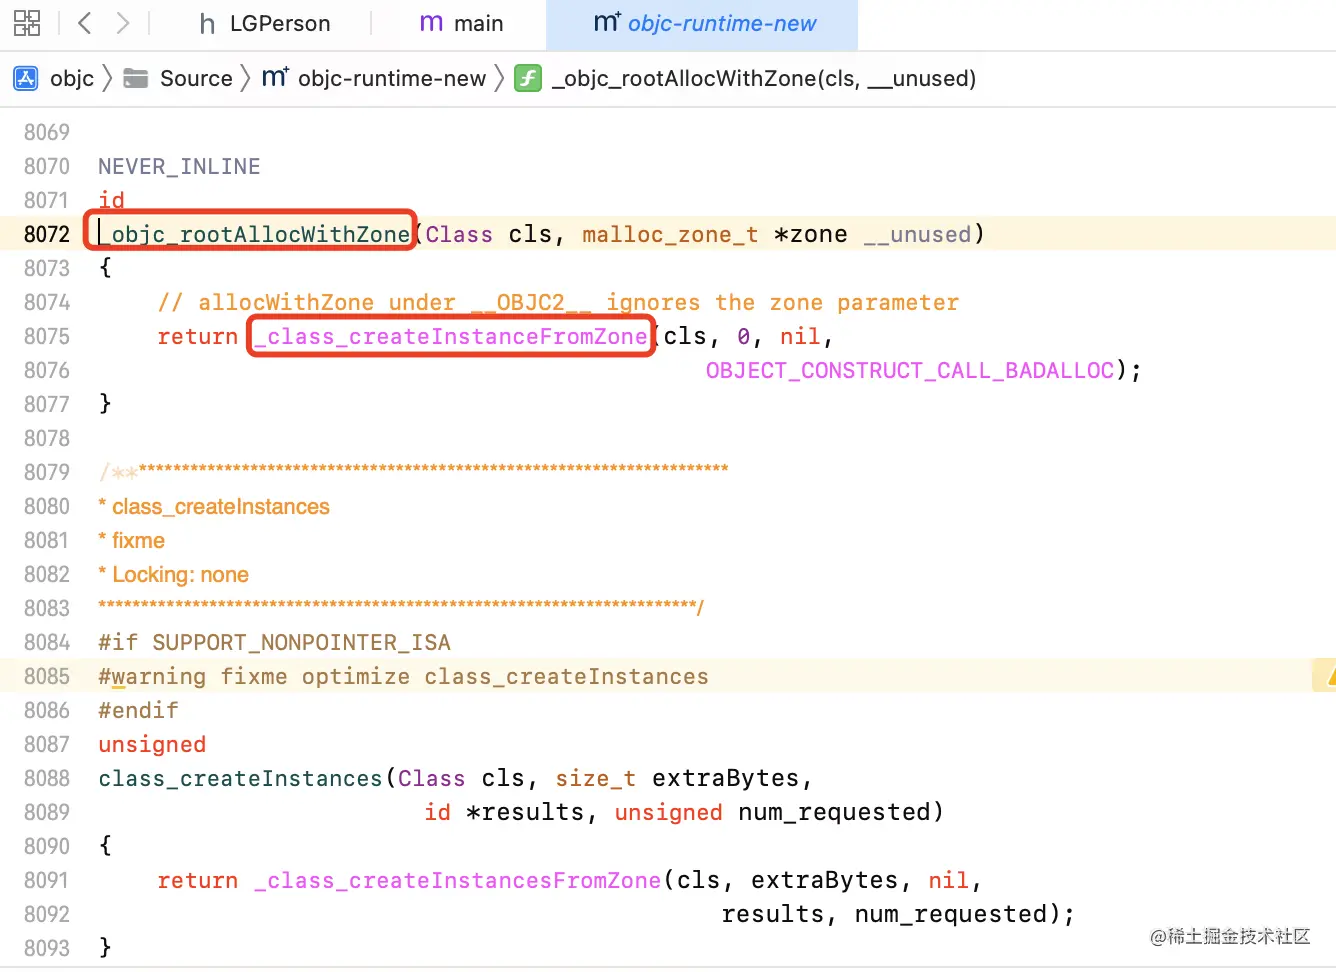This screenshot has height=972, width=1336.
Task: Select the objc-runtime-new tab
Action: [x=704, y=23]
